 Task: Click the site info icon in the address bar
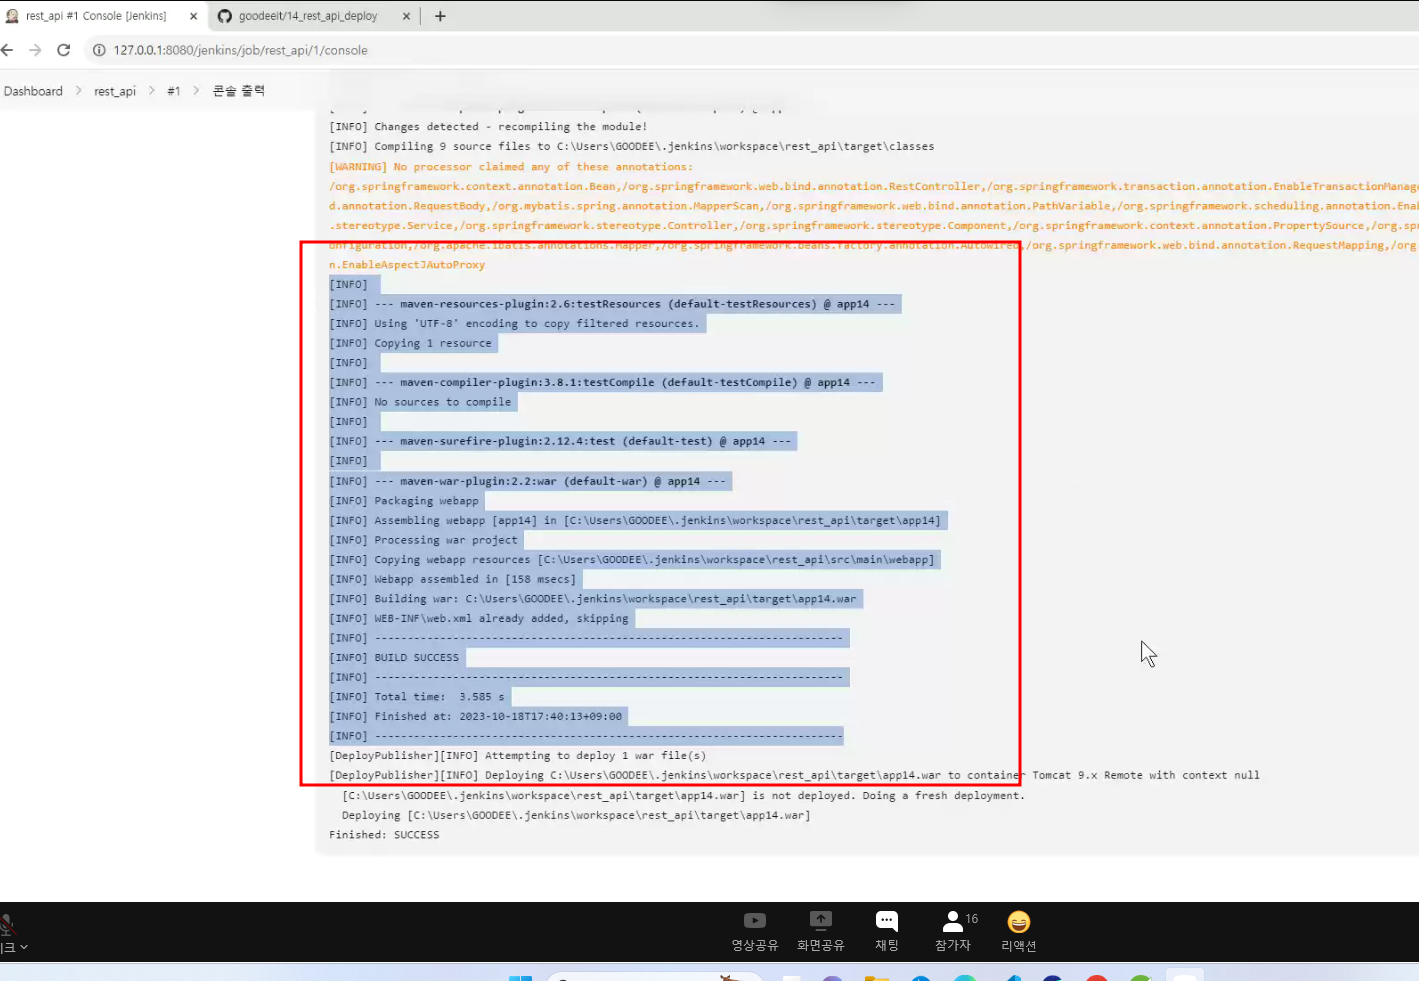(99, 50)
